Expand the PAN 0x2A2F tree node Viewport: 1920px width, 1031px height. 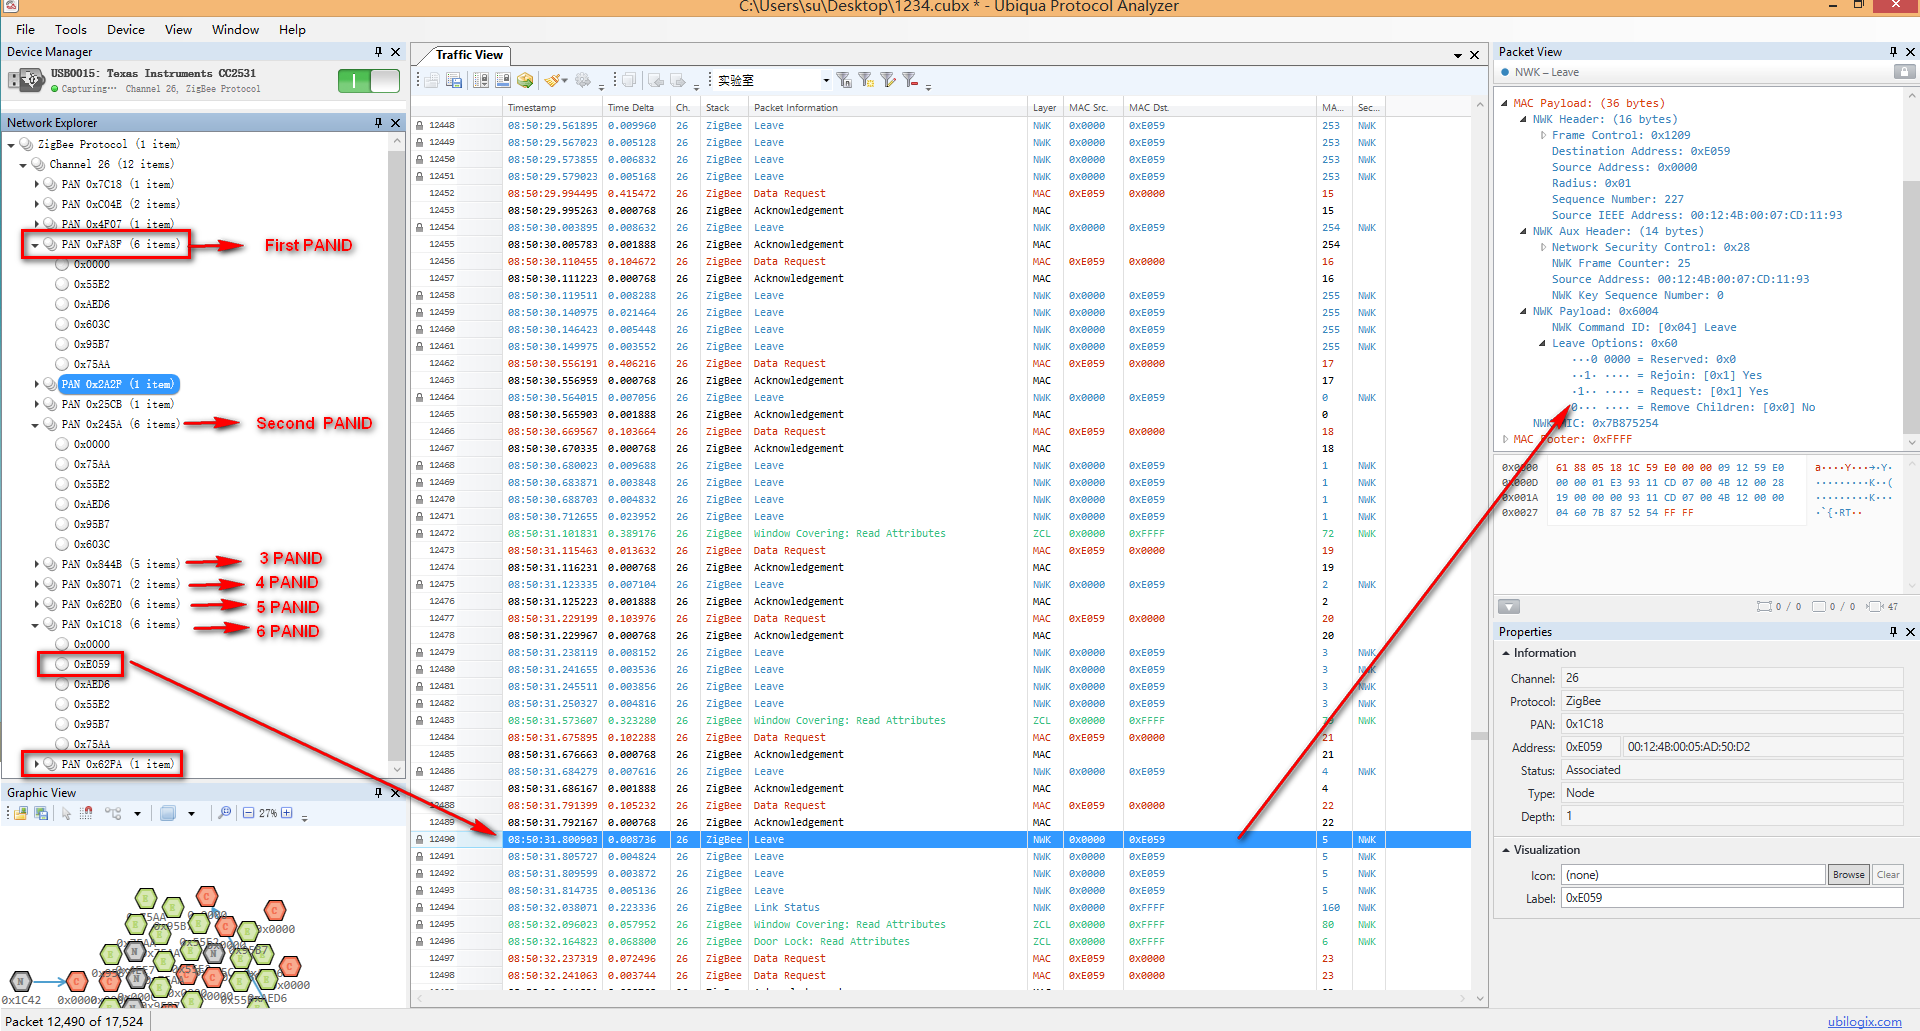coord(37,384)
